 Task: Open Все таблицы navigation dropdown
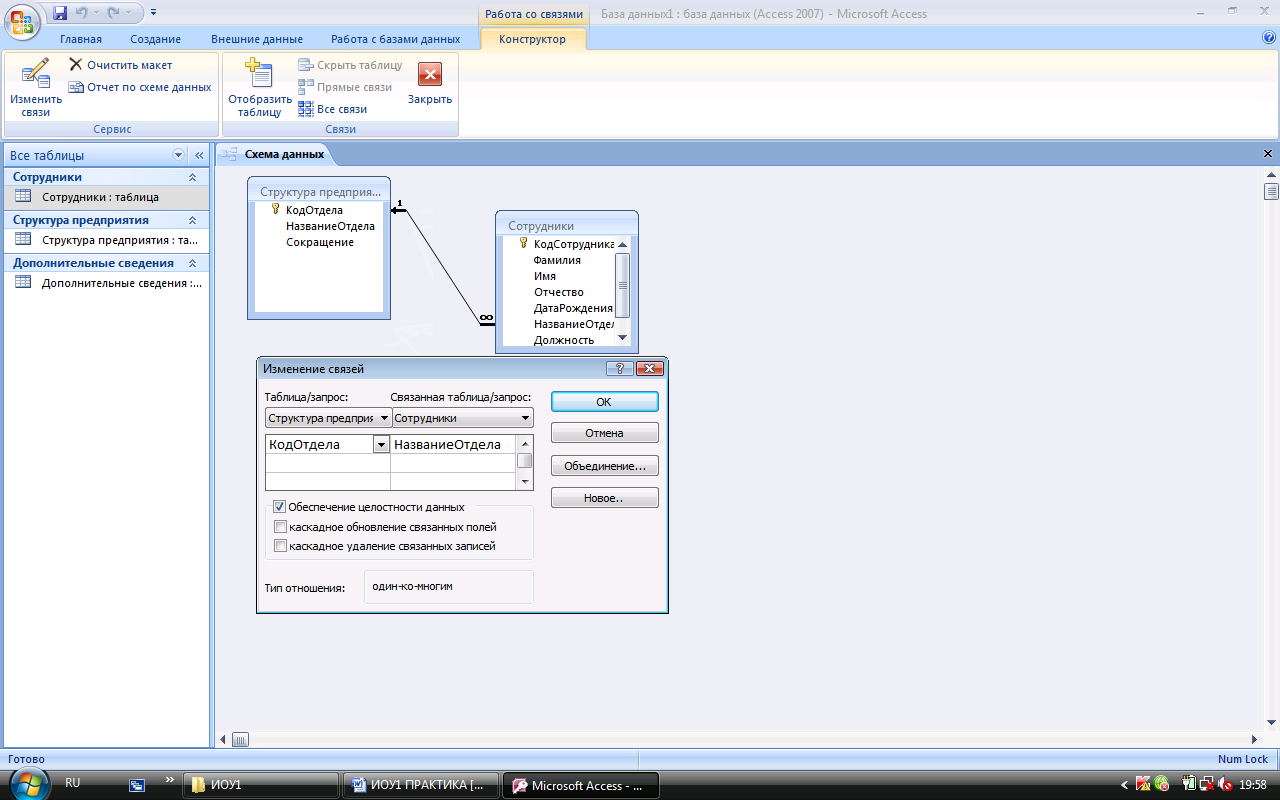click(179, 155)
